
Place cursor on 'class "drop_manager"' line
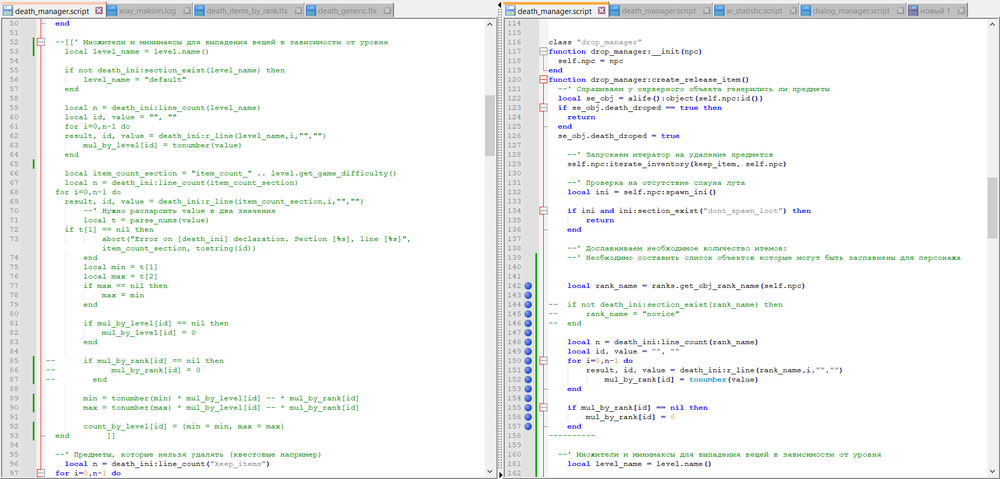click(x=594, y=42)
